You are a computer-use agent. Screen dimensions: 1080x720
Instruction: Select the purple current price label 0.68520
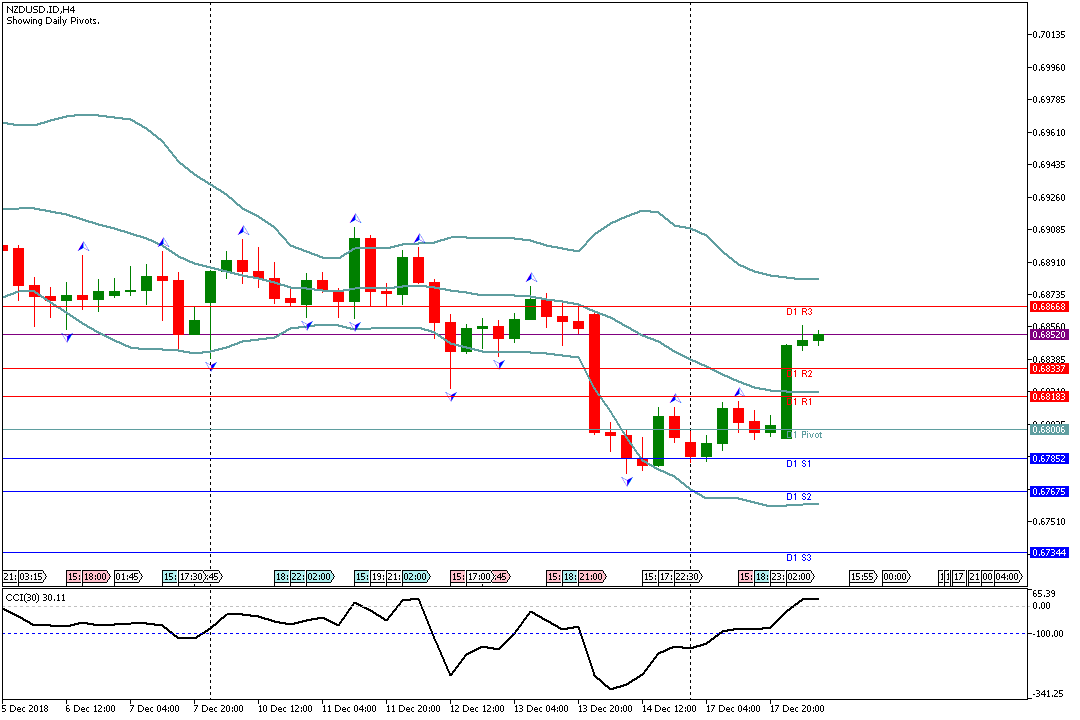1048,335
